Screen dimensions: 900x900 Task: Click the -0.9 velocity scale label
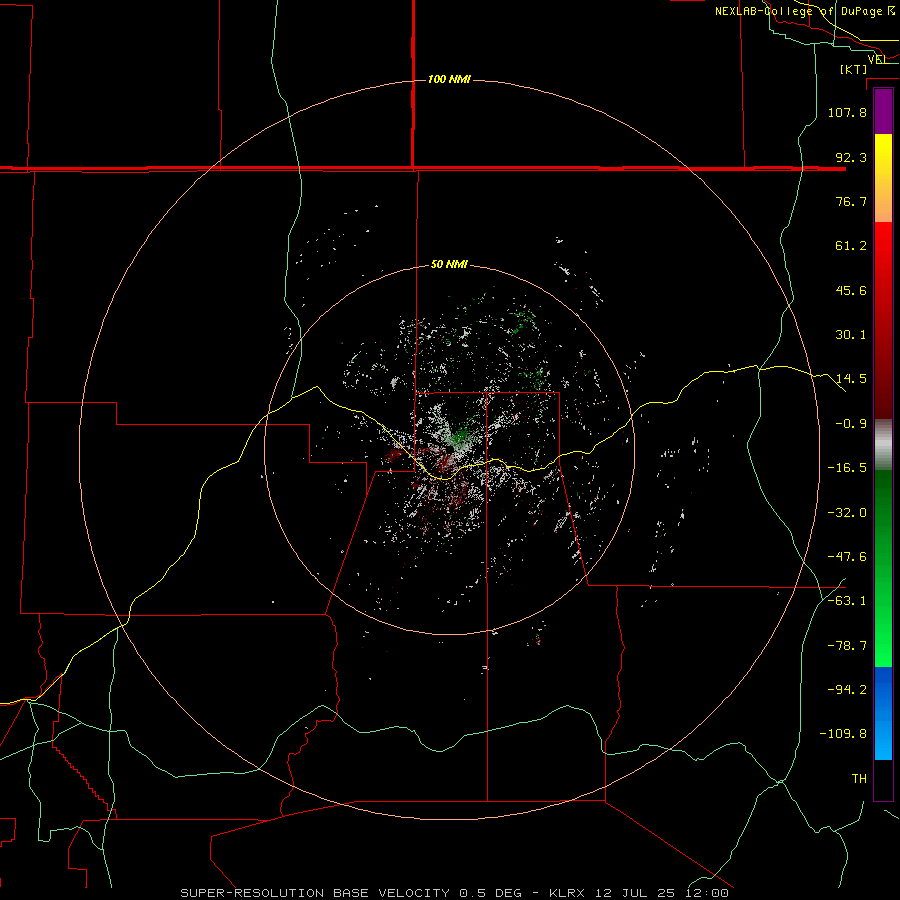click(x=851, y=424)
